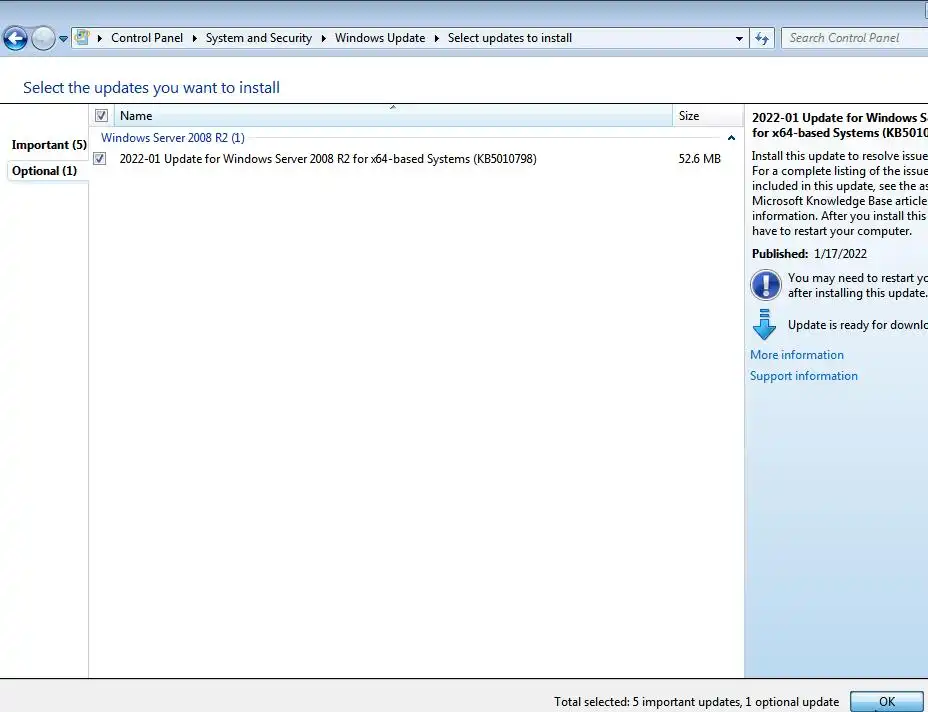The width and height of the screenshot is (928, 712).
Task: Select the 'Select updates to install' breadcrumb
Action: click(510, 38)
